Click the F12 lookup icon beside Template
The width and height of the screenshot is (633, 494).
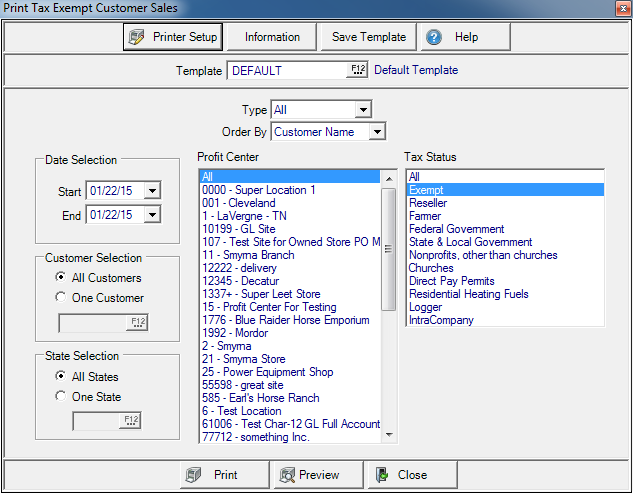357,70
